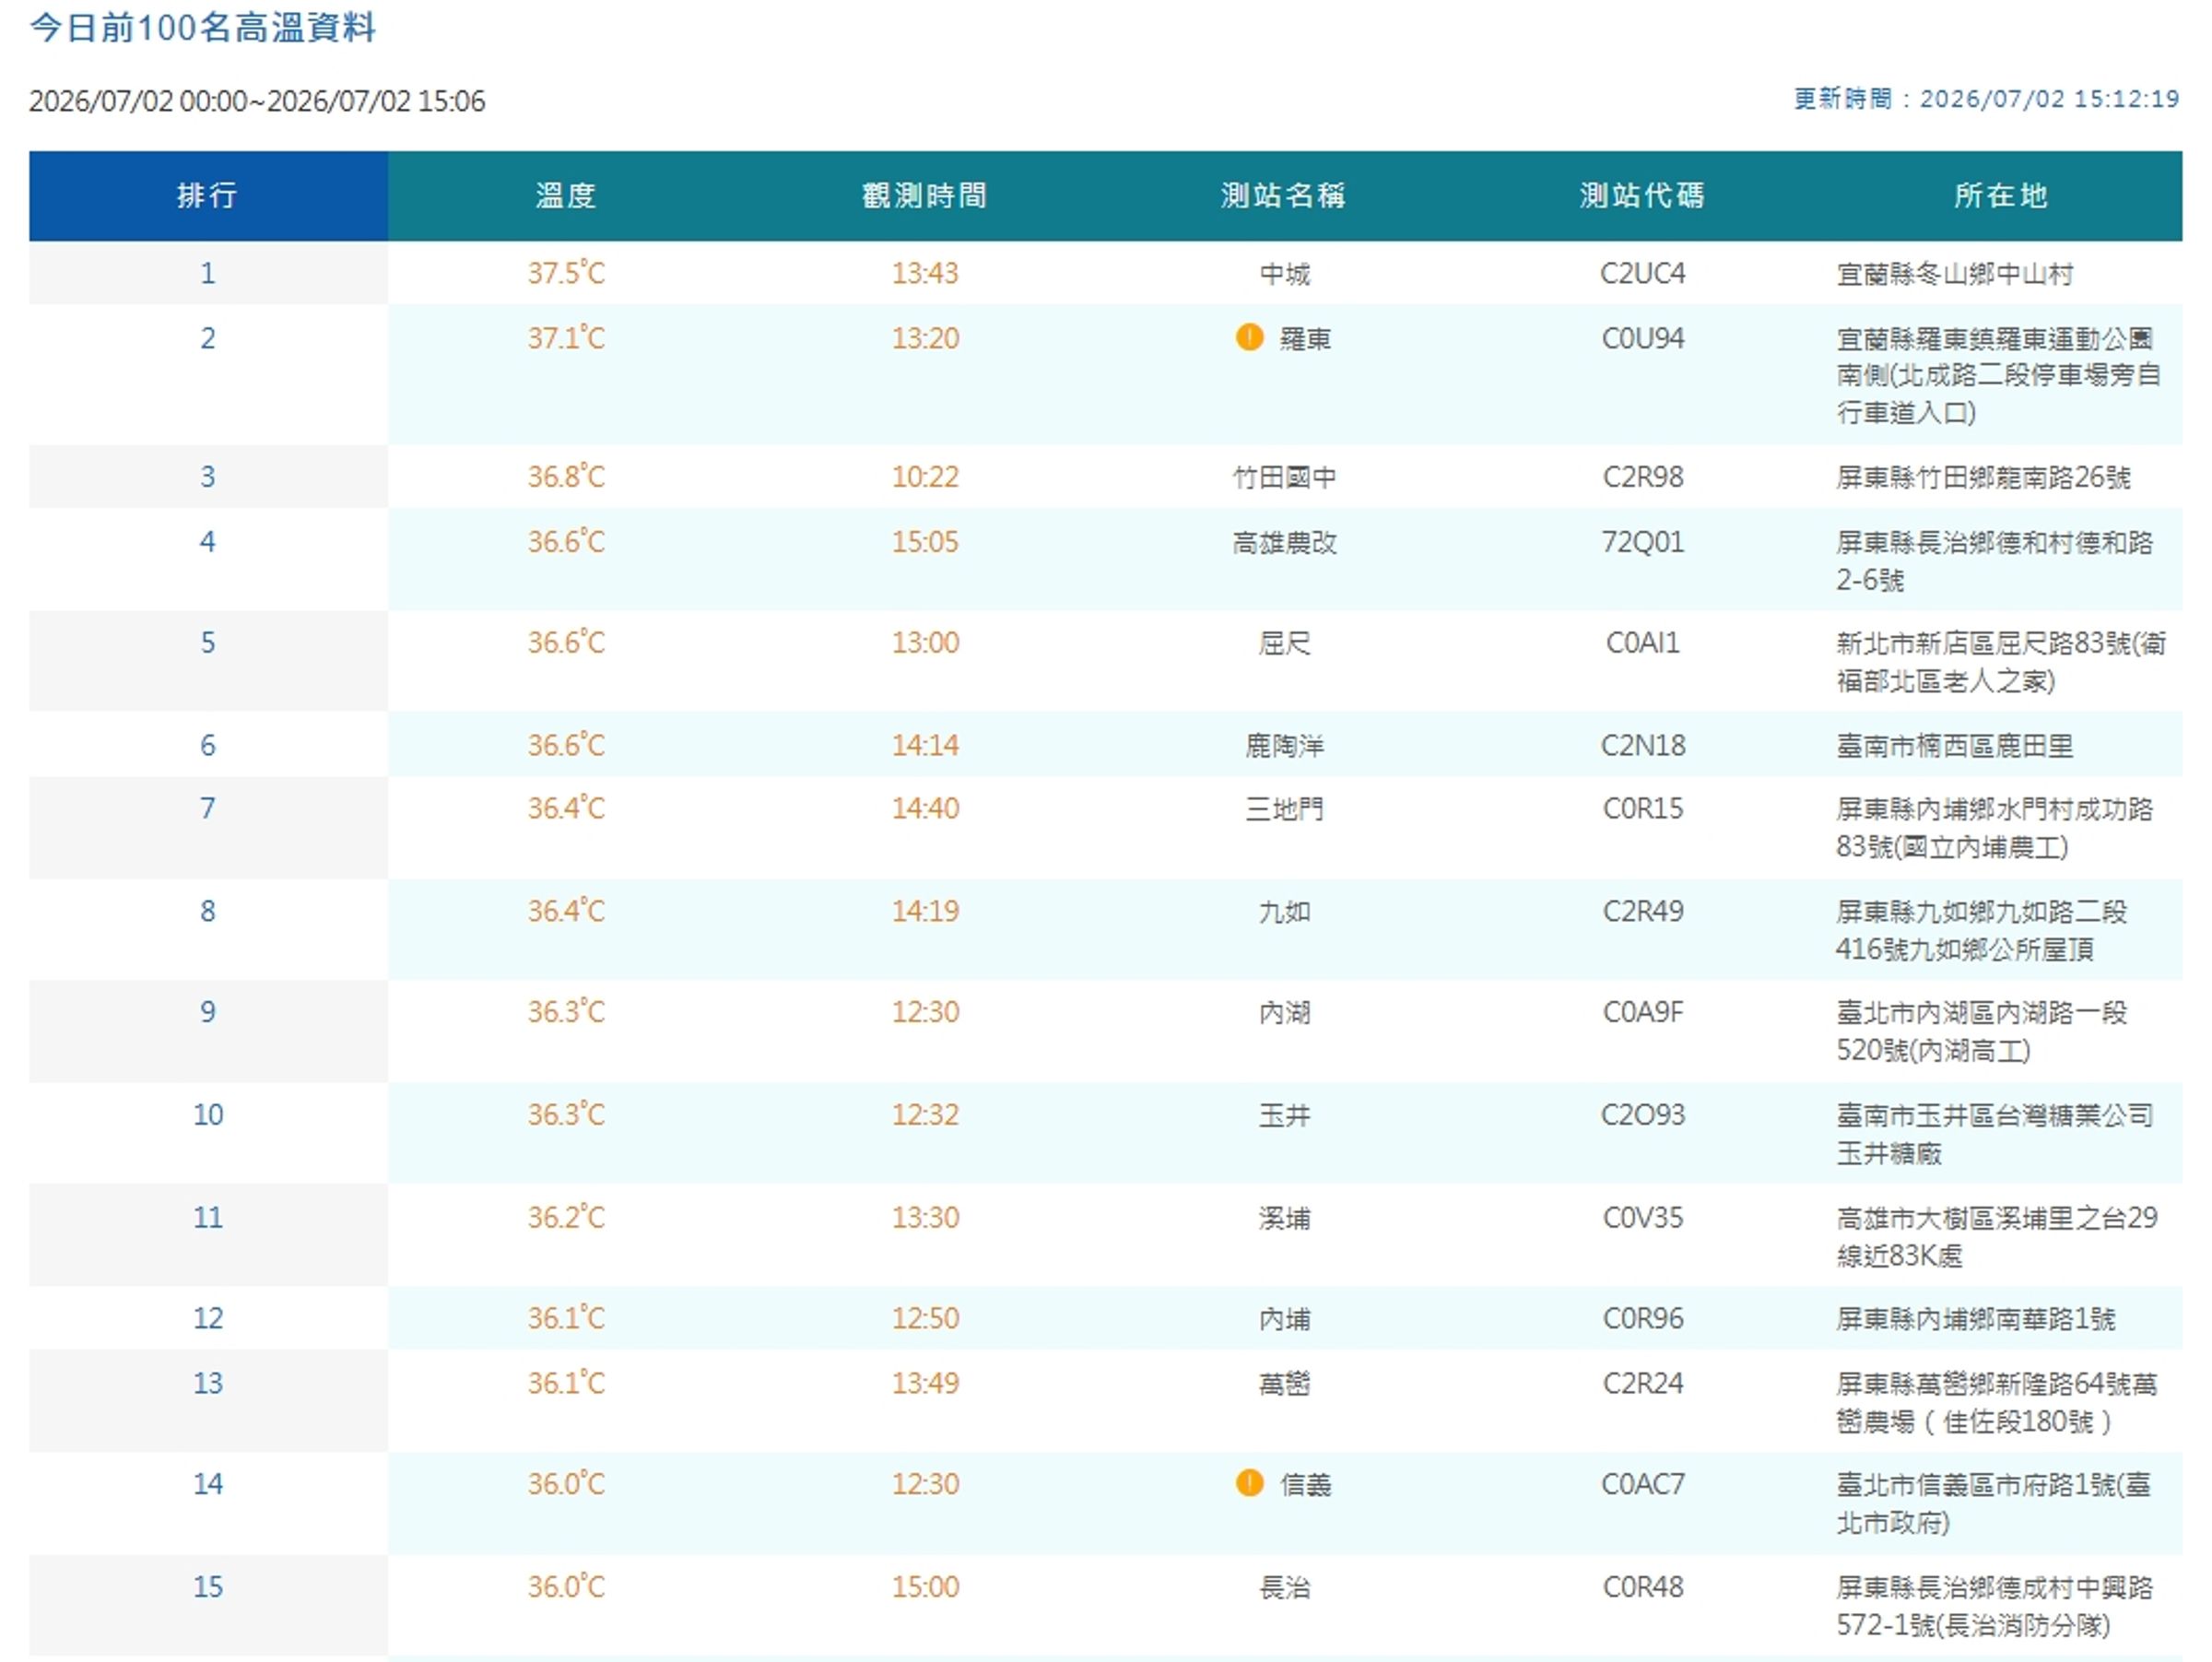The height and width of the screenshot is (1662, 2212).
Task: Click address 臺南市楠西區鹿田里
Action: pos(1954,745)
